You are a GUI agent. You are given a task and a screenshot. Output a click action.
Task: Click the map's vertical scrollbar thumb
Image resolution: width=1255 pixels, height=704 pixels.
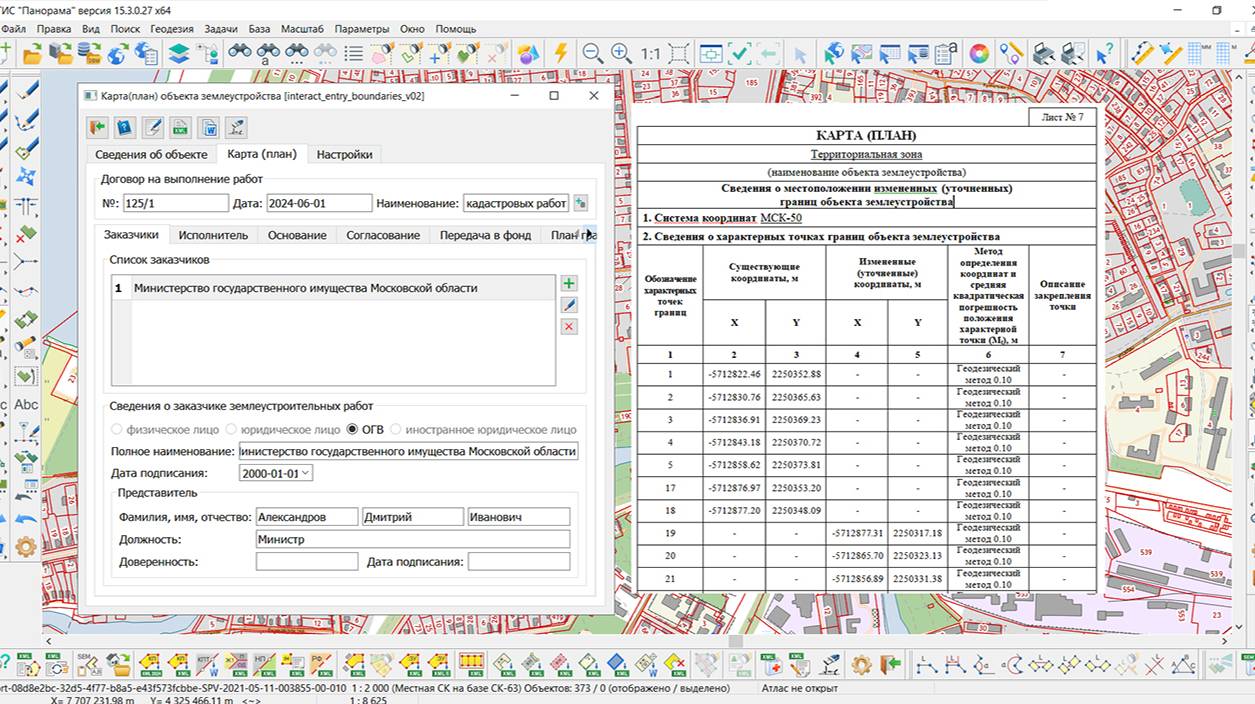[1240, 250]
